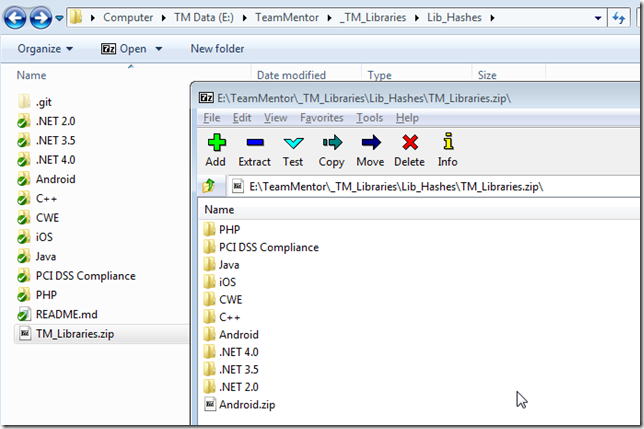Open the Organize dropdown menu

coord(45,49)
